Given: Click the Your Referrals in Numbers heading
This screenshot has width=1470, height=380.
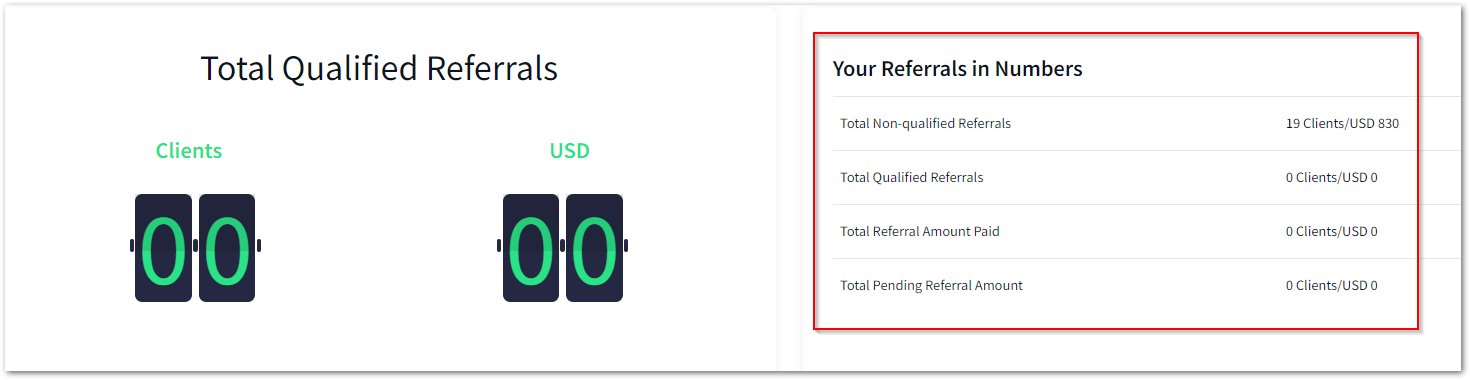Looking at the screenshot, I should click(958, 69).
